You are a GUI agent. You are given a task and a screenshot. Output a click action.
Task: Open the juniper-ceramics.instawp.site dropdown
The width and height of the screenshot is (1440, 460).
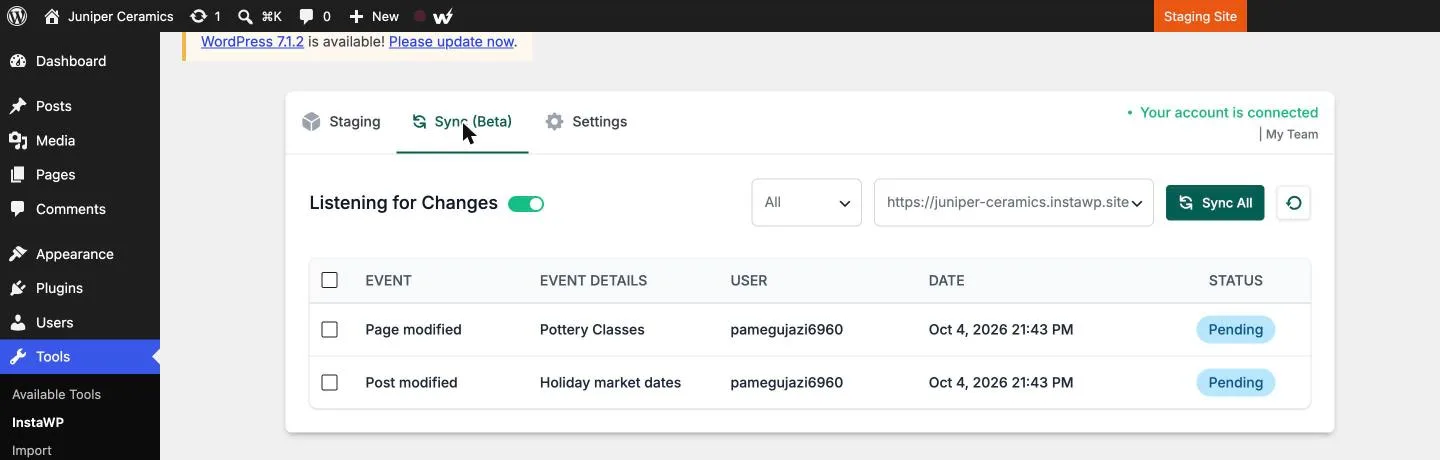tap(1014, 203)
